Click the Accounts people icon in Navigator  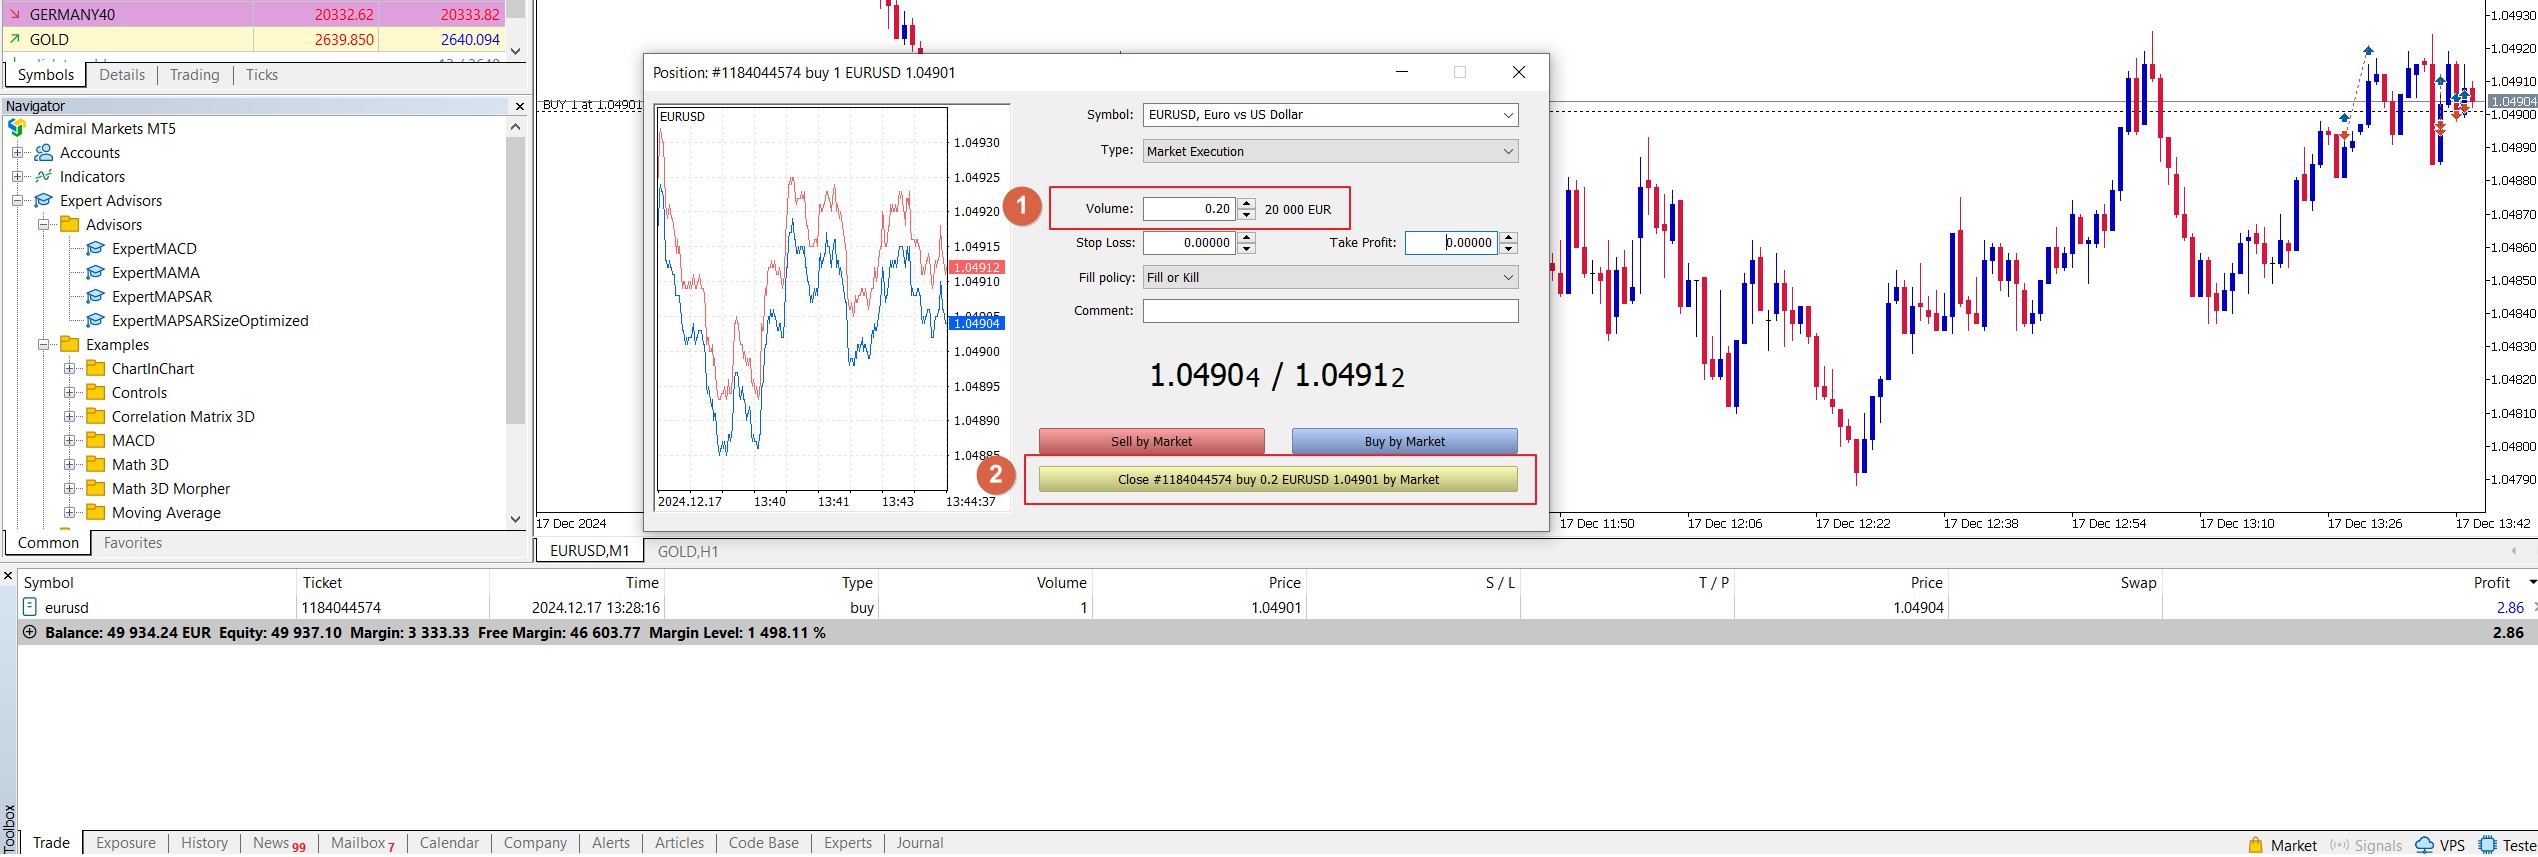(x=43, y=152)
